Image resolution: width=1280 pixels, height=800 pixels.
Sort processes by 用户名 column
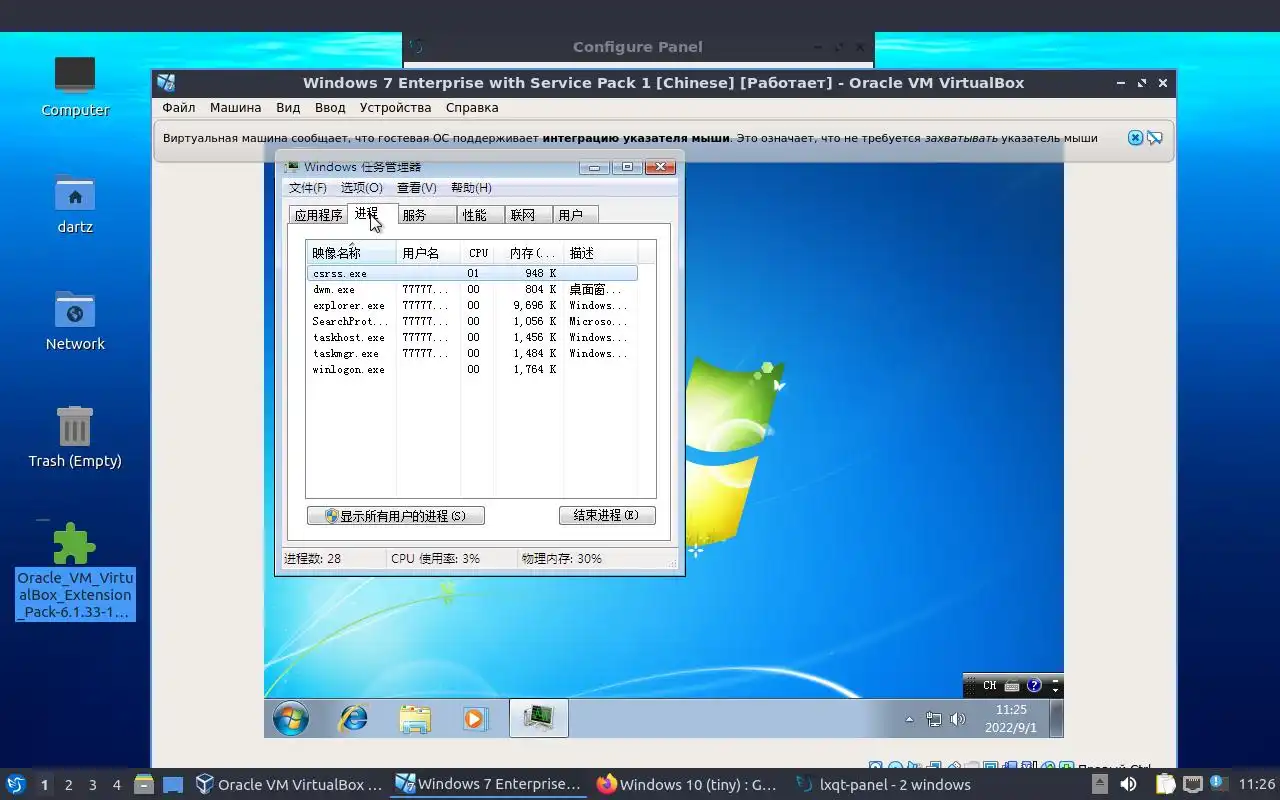pos(428,253)
